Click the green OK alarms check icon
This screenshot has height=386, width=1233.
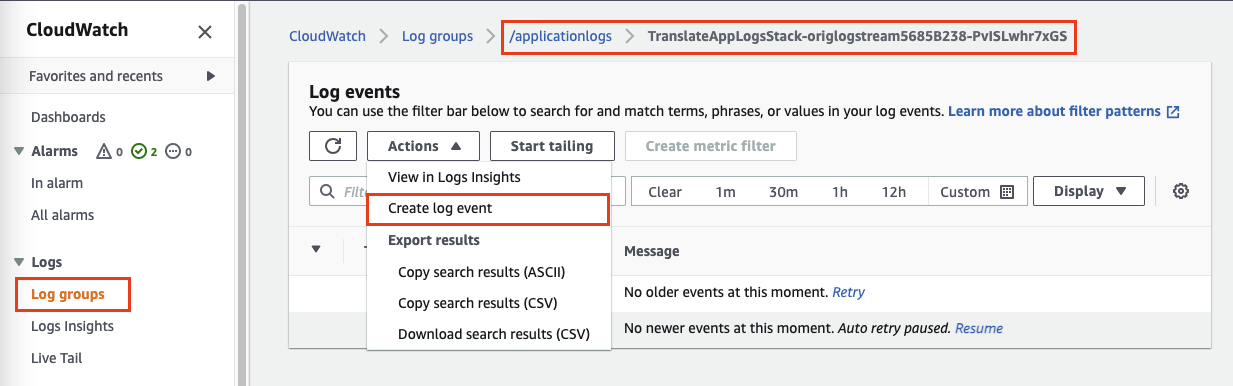(139, 152)
